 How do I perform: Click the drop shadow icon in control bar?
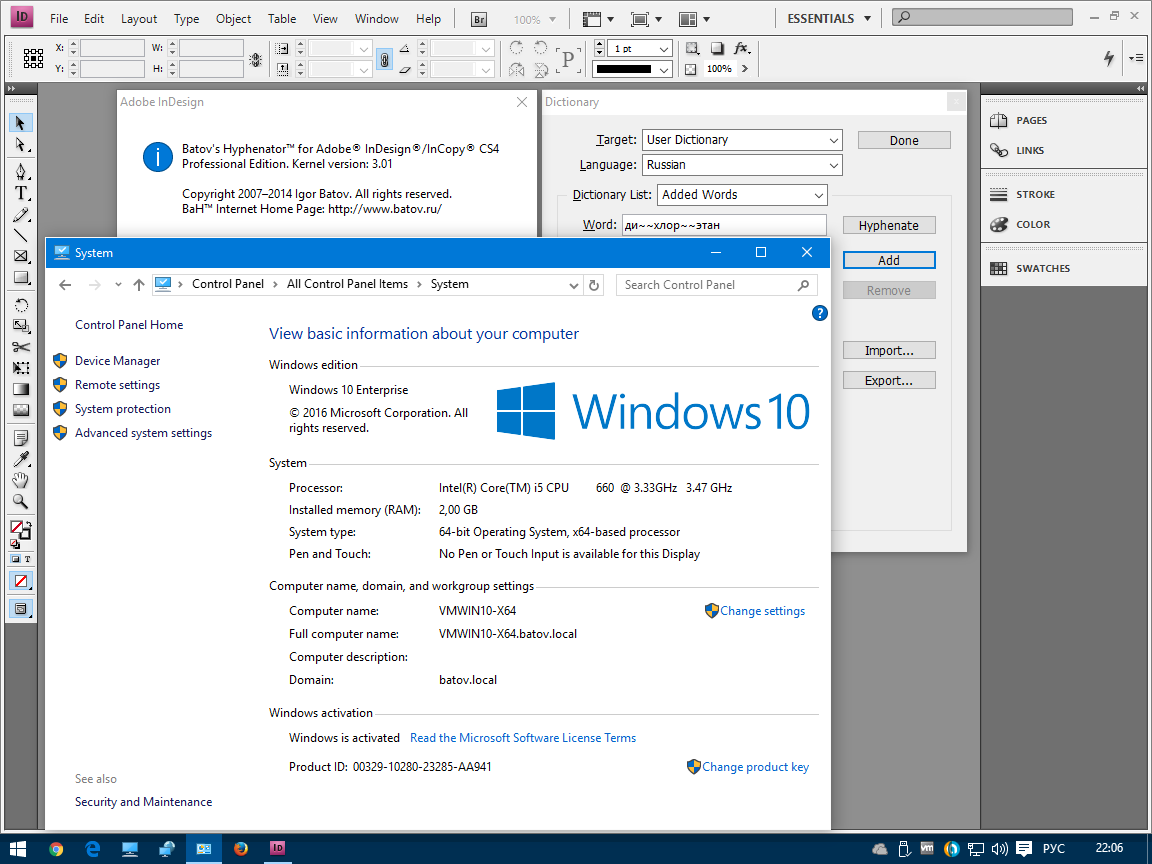click(x=717, y=48)
